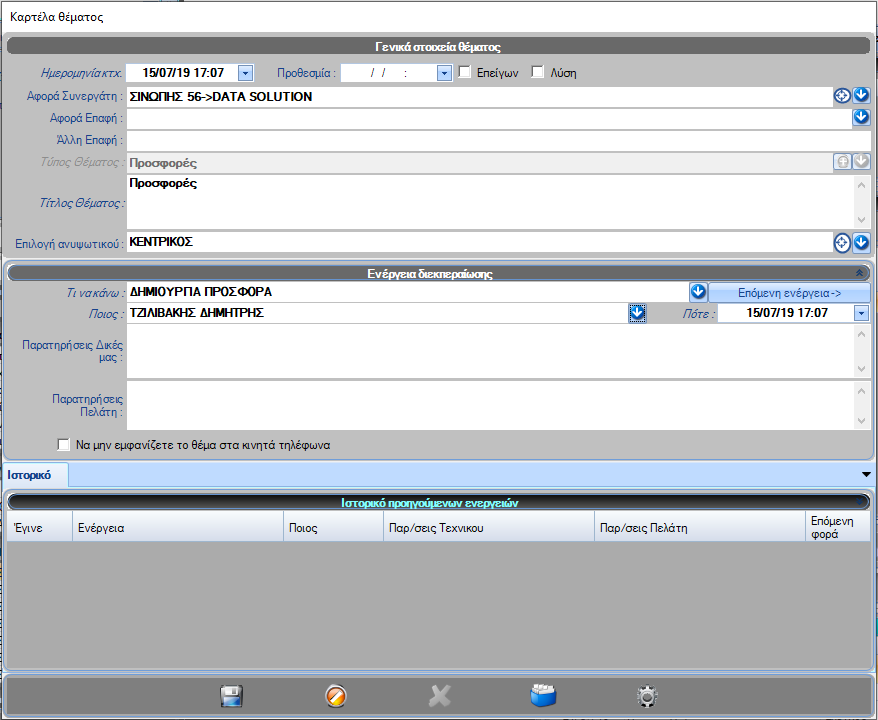Open settings with the gear icon
The height and width of the screenshot is (720, 878).
647,697
